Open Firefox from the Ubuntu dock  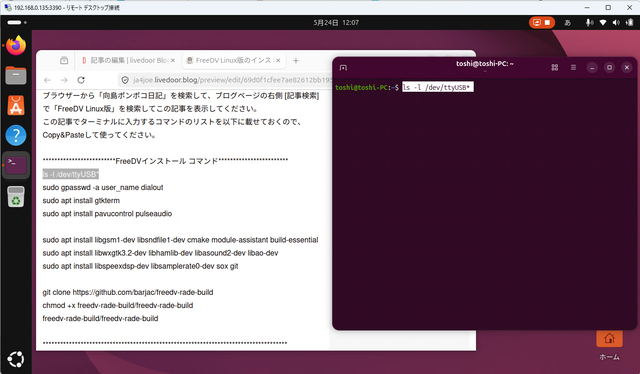[16, 45]
